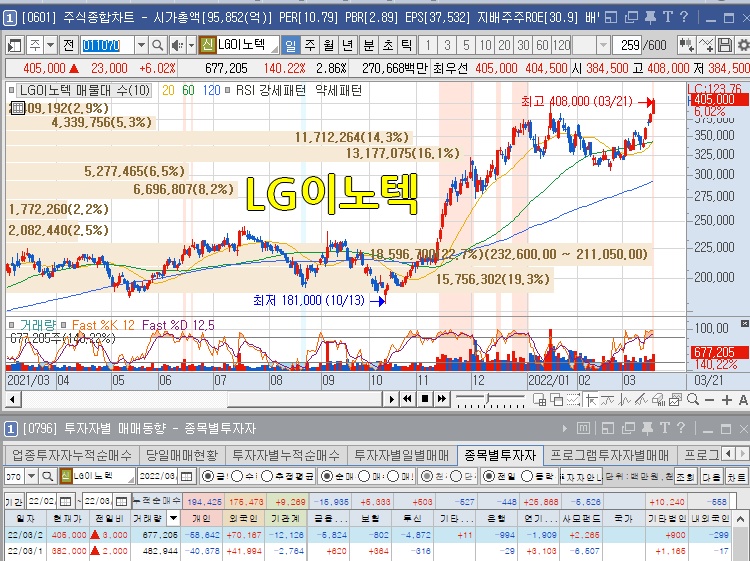Open the 종목별투자자 tab
This screenshot has width=750, height=561.
click(x=500, y=455)
